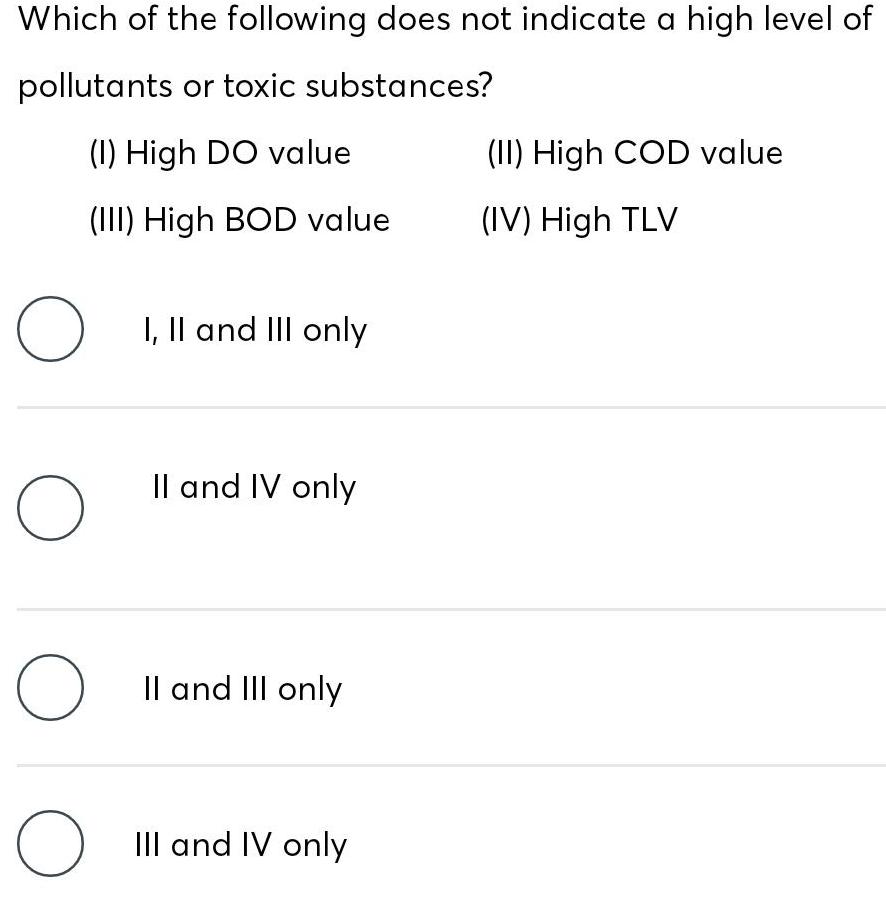The width and height of the screenshot is (886, 905).
Task: Click the 'III and IV only' answer text
Action: (x=240, y=845)
